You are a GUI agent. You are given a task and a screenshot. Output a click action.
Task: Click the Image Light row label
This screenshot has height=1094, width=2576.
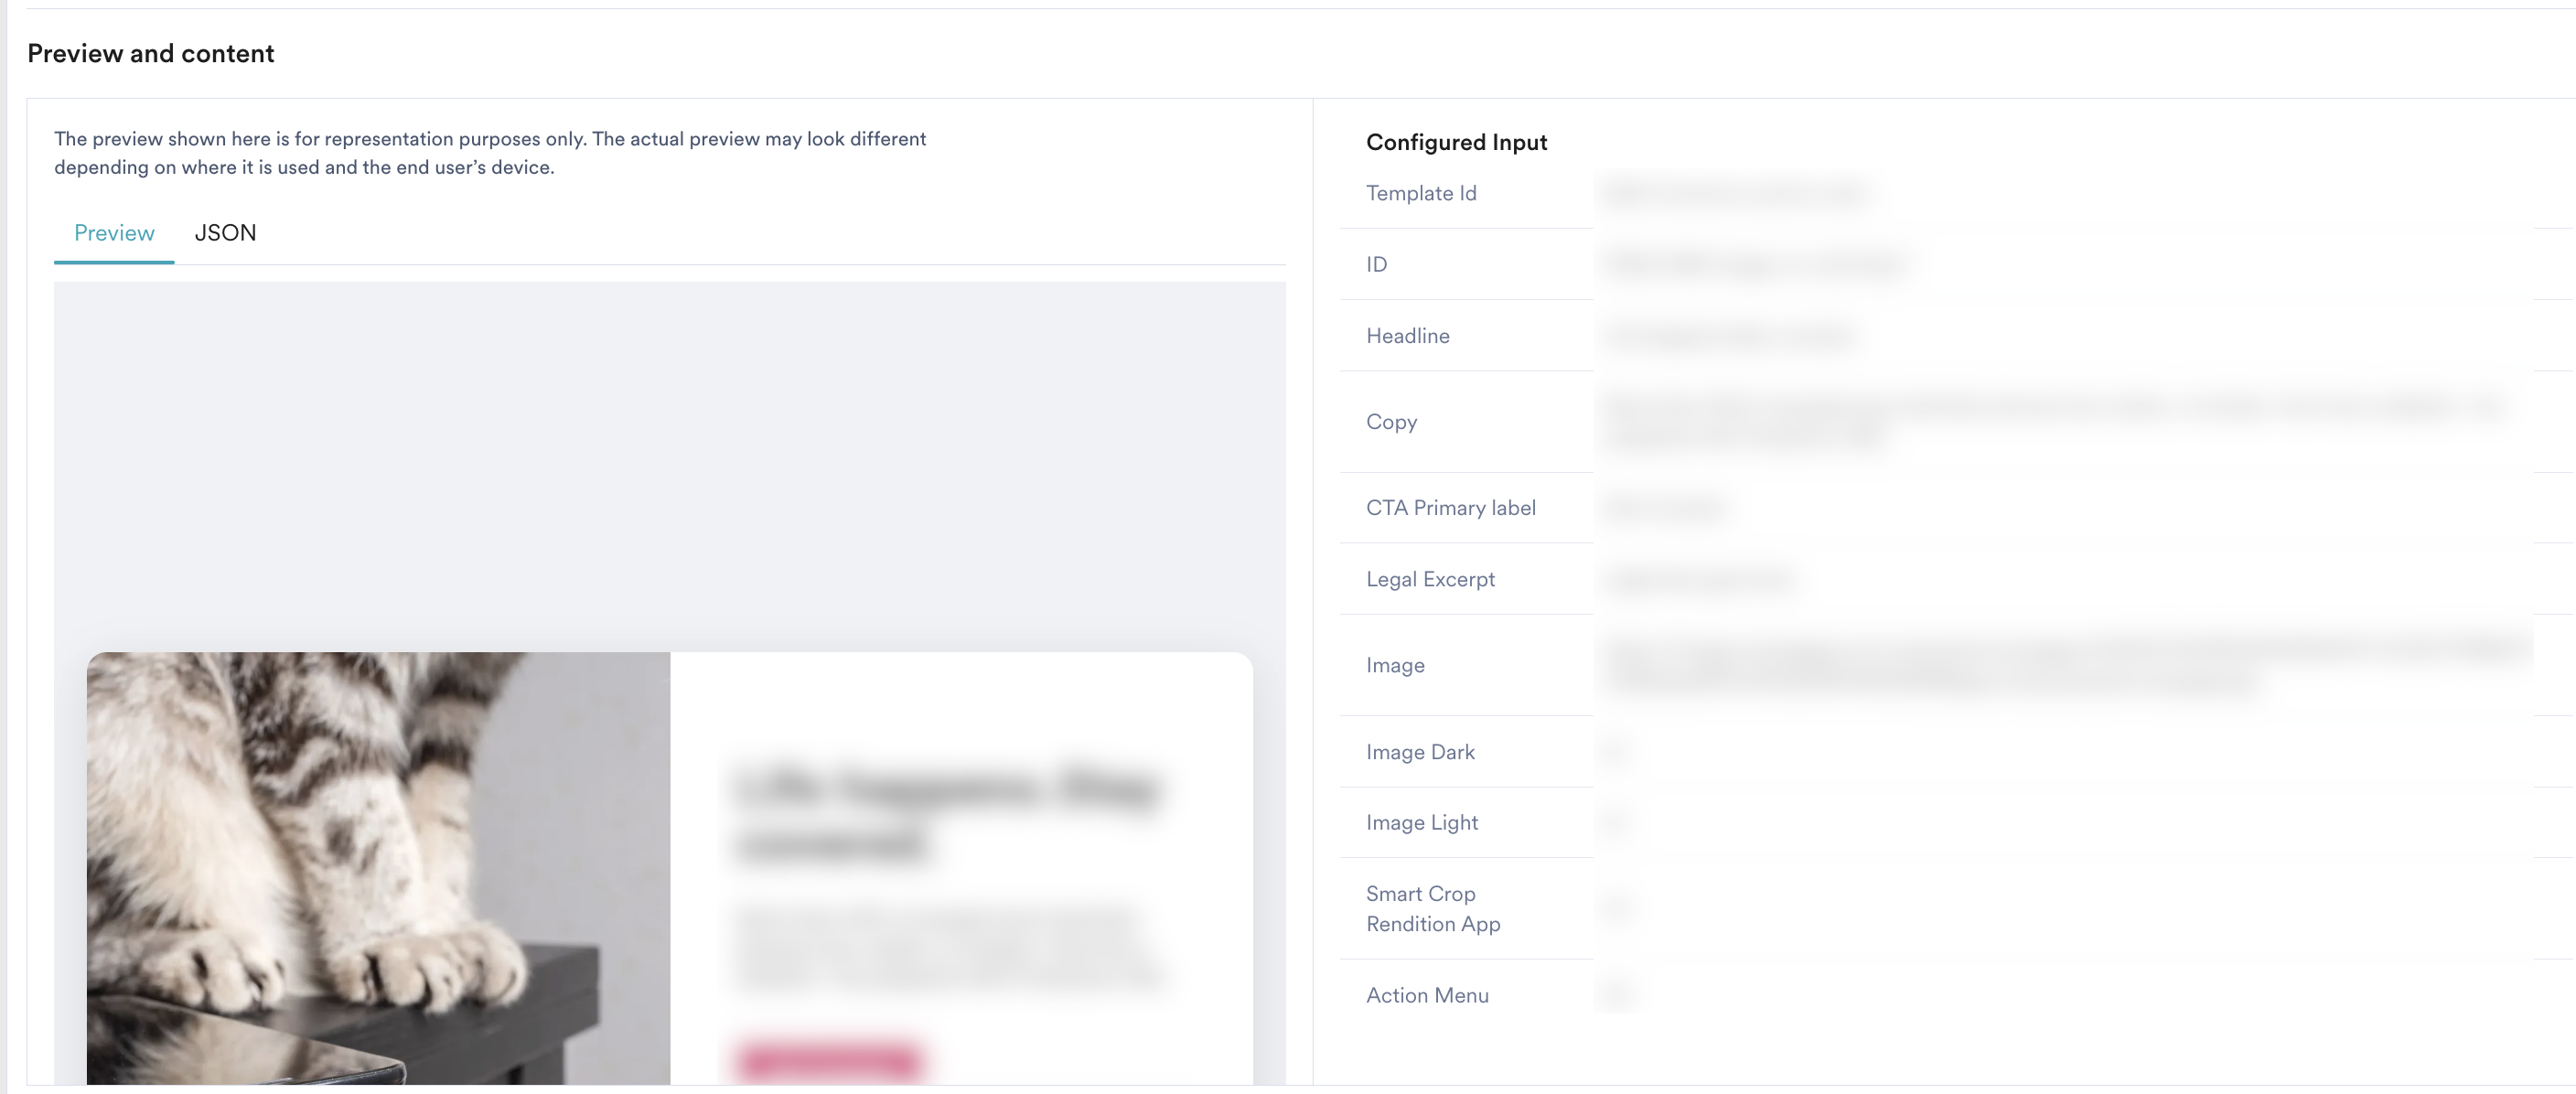pyautogui.click(x=1421, y=822)
